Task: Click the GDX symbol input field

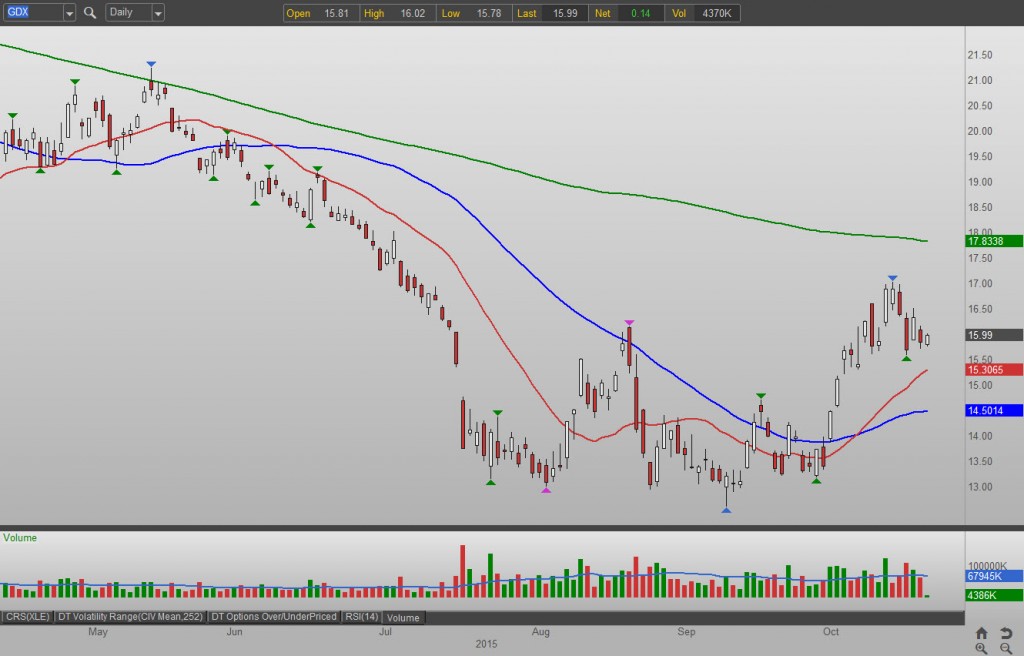Action: point(33,12)
